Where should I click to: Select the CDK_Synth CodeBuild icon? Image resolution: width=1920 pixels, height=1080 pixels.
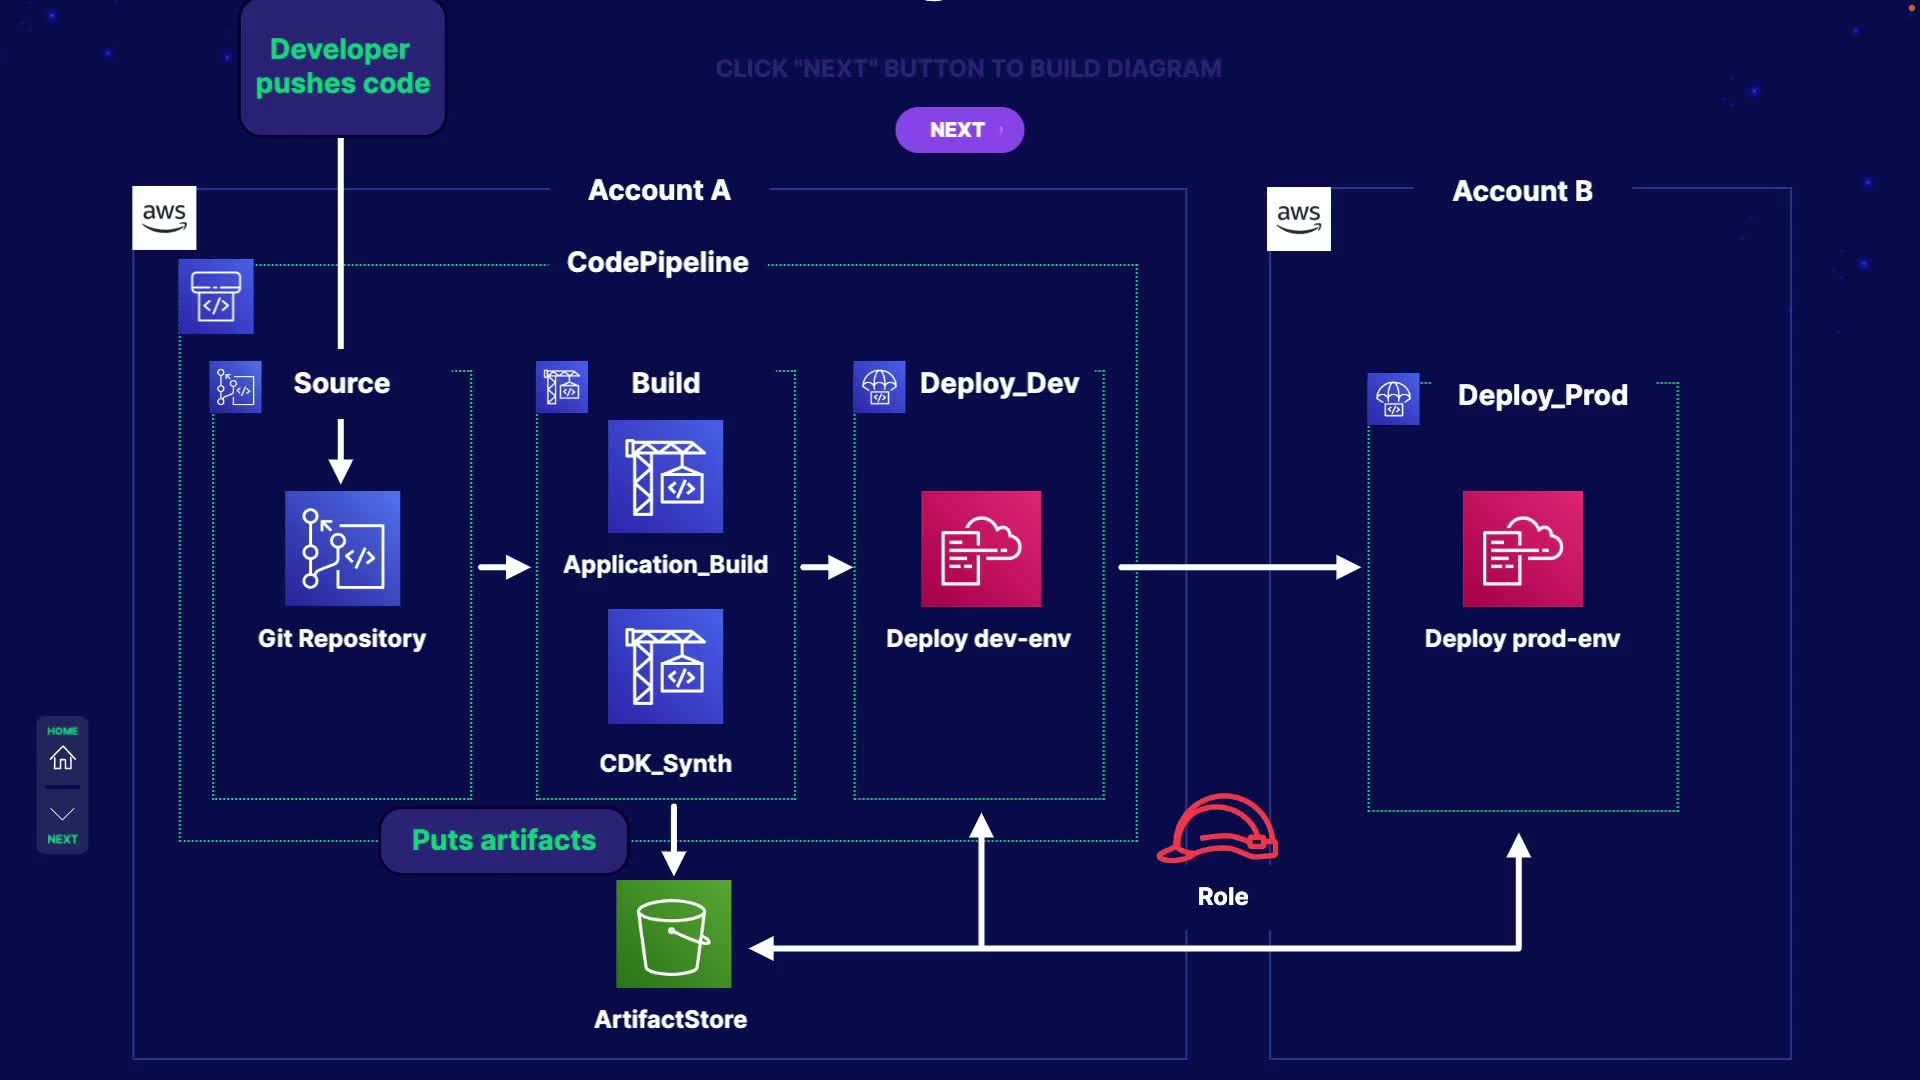point(665,666)
